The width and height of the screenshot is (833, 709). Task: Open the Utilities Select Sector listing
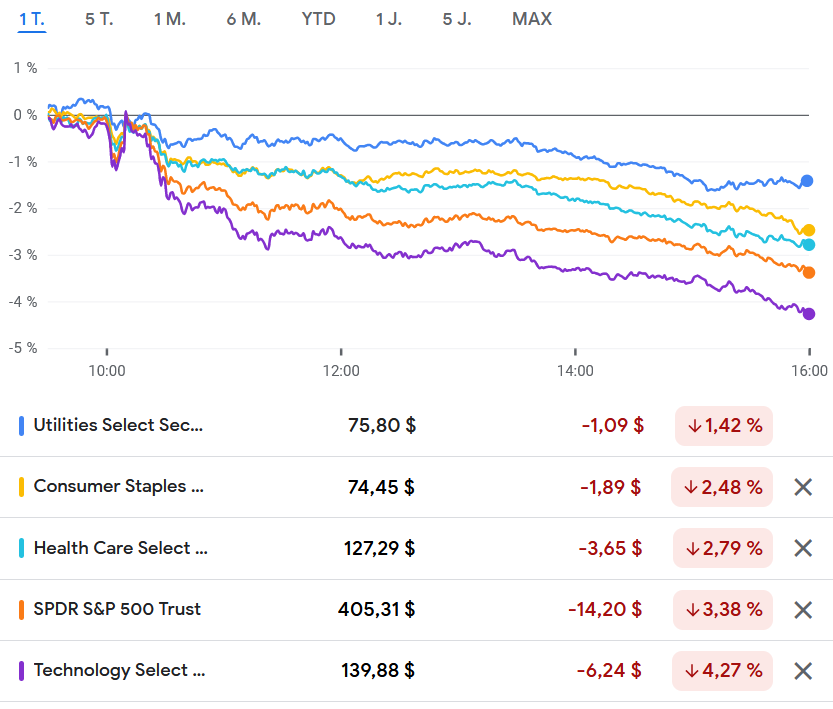(118, 425)
